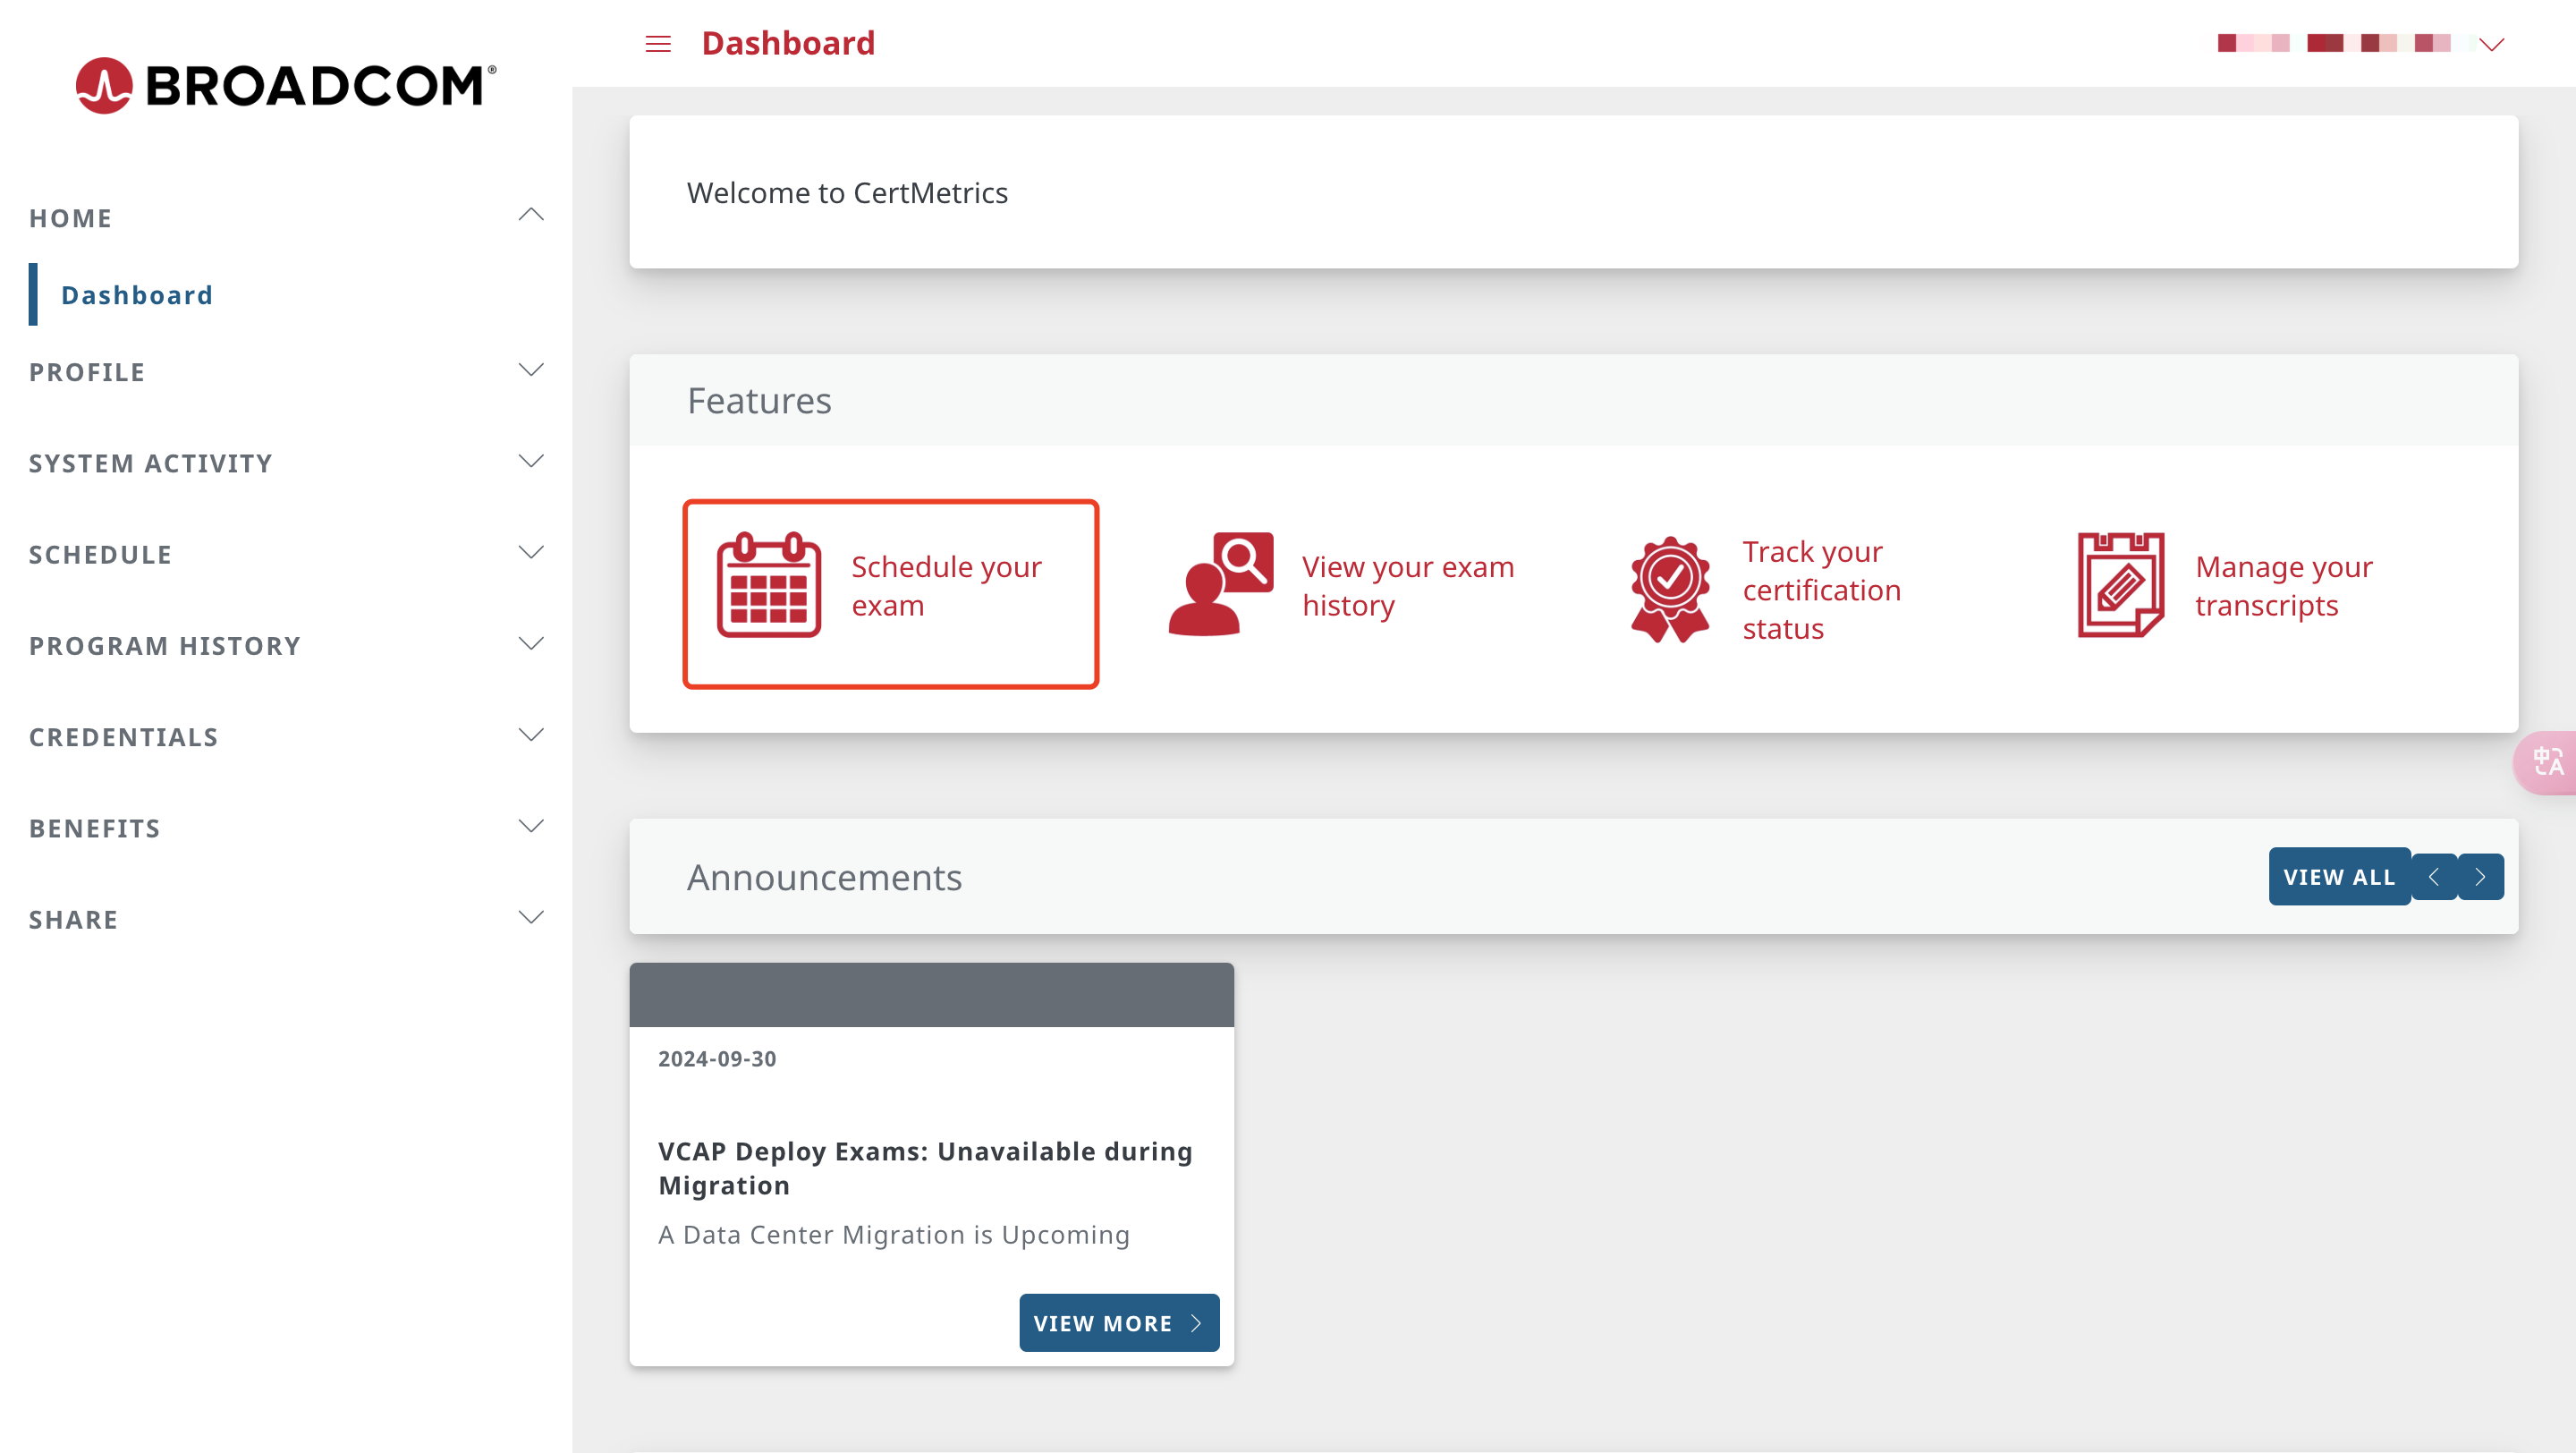Click the Schedule your exam calendar icon
Image resolution: width=2576 pixels, height=1453 pixels.
click(x=768, y=585)
